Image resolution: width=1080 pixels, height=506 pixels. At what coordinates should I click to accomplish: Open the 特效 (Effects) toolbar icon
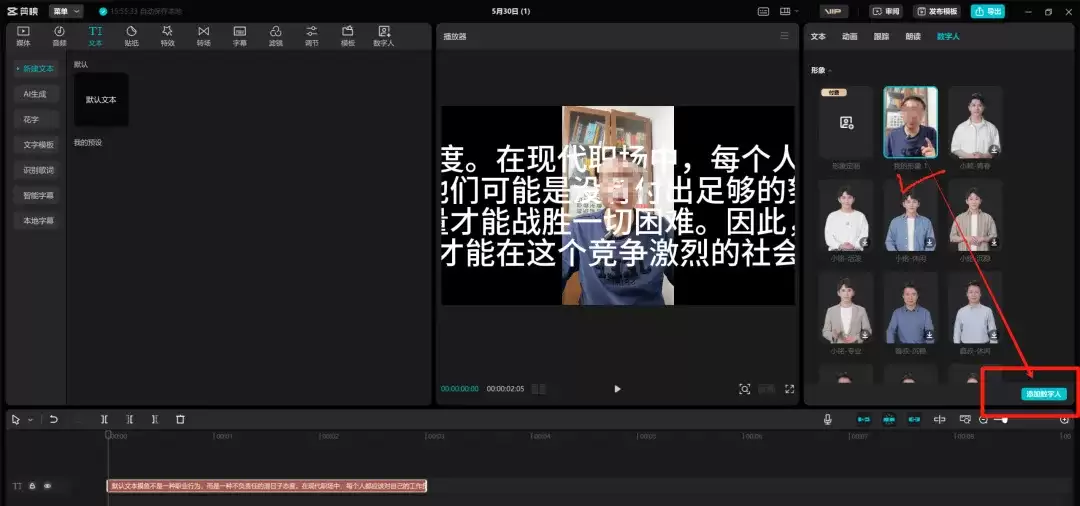[x=167, y=36]
